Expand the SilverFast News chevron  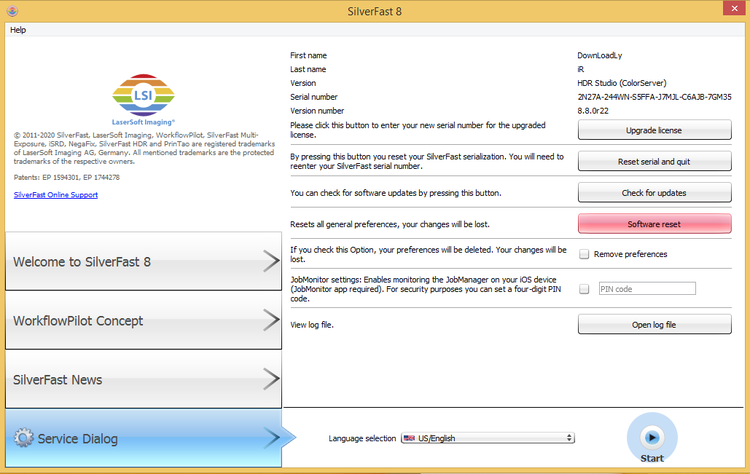270,379
